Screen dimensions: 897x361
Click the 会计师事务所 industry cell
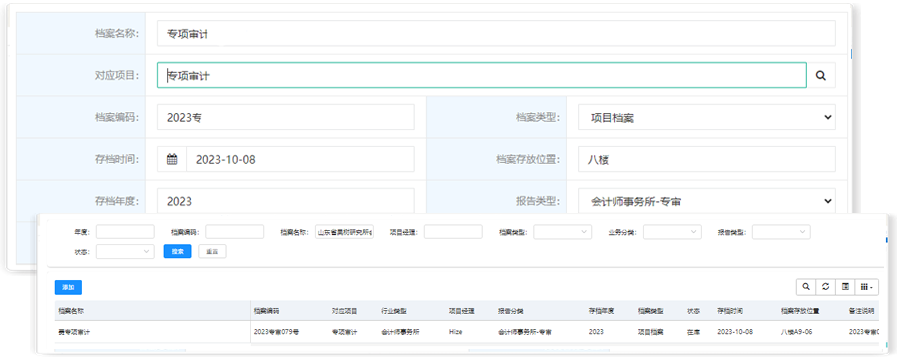click(400, 332)
